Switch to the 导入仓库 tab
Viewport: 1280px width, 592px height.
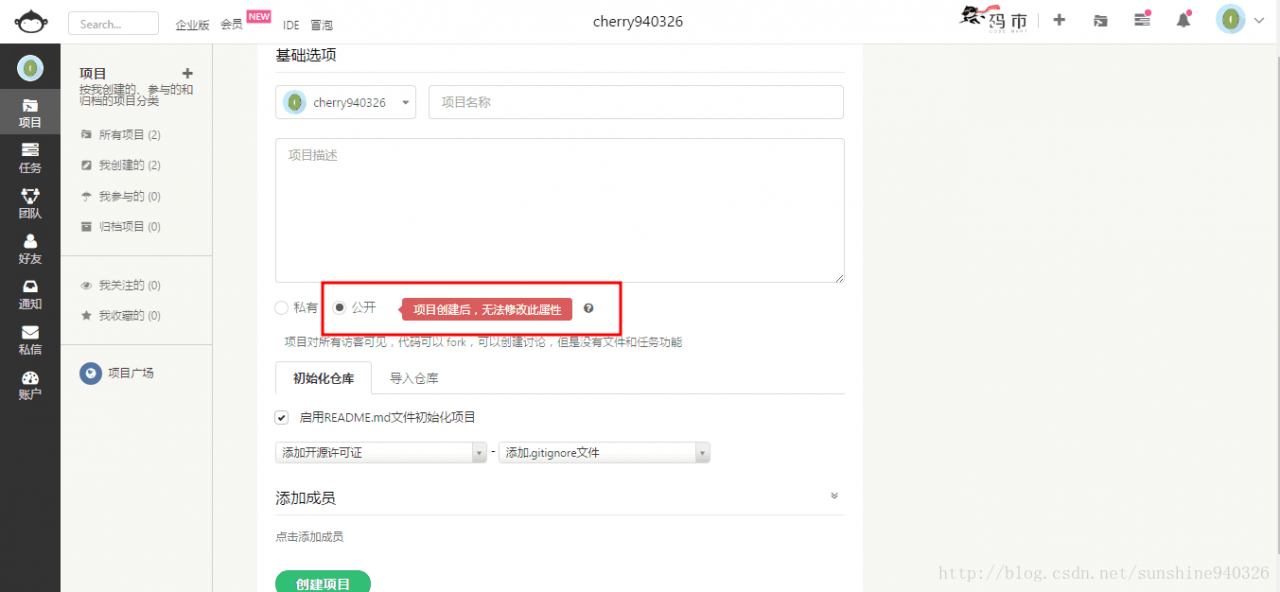[414, 378]
